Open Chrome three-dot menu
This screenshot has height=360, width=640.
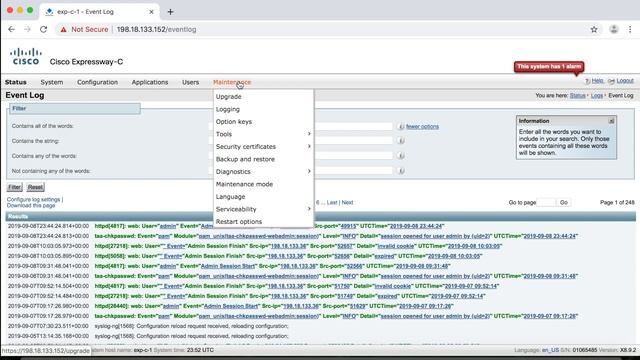(630, 29)
